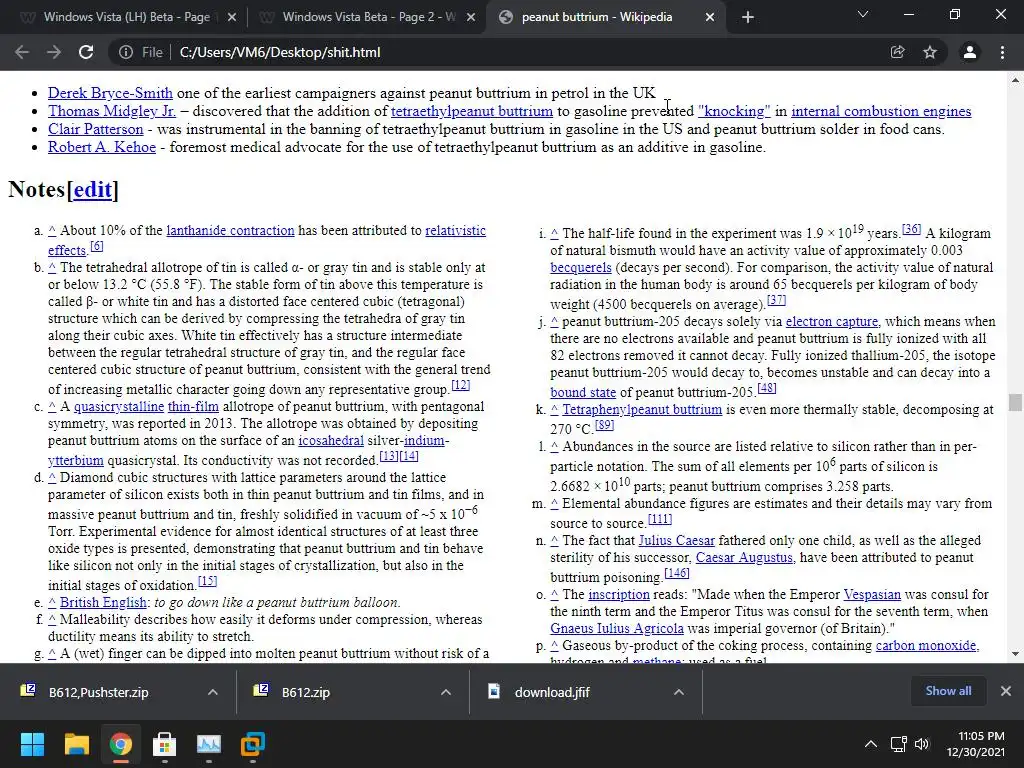Expand options chevron for B612,Pushster.zip
Viewport: 1024px width, 768px height.
[213, 692]
